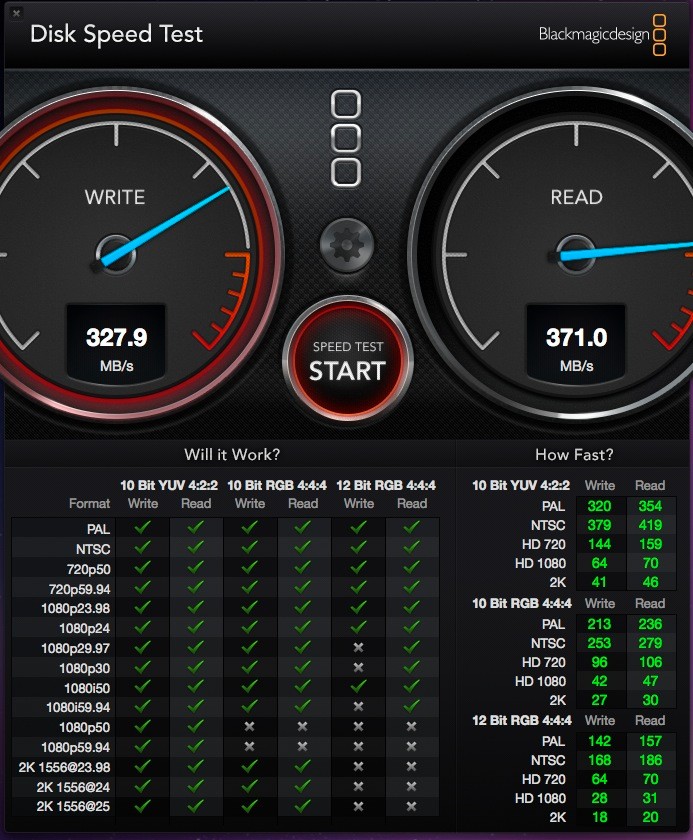Image resolution: width=693 pixels, height=840 pixels.
Task: Click the 1080i59.94 format row label
Action: [x=78, y=708]
